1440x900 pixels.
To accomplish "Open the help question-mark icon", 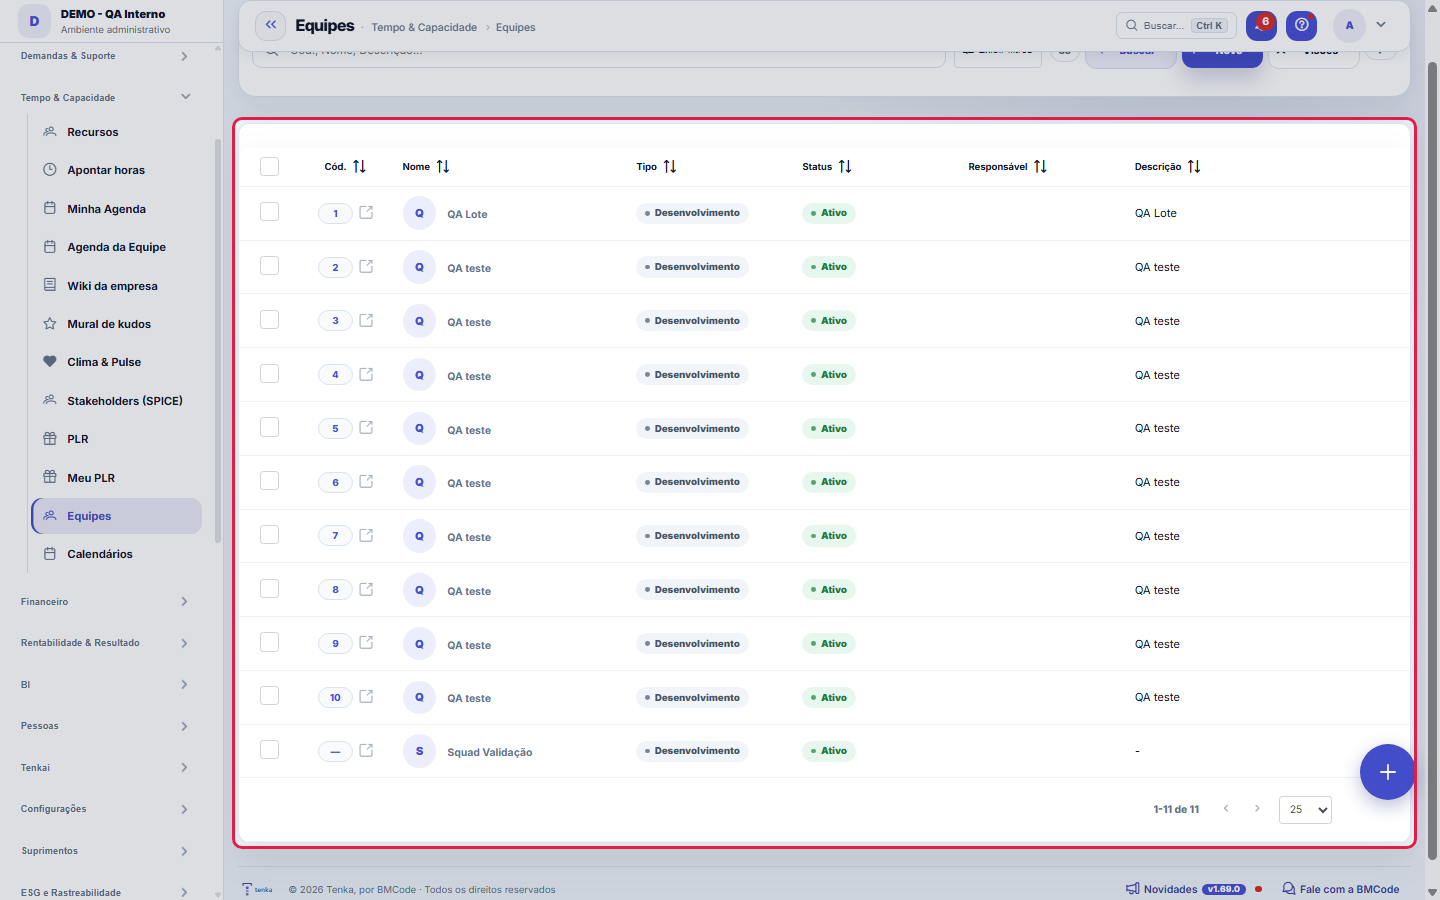I will (x=1301, y=25).
